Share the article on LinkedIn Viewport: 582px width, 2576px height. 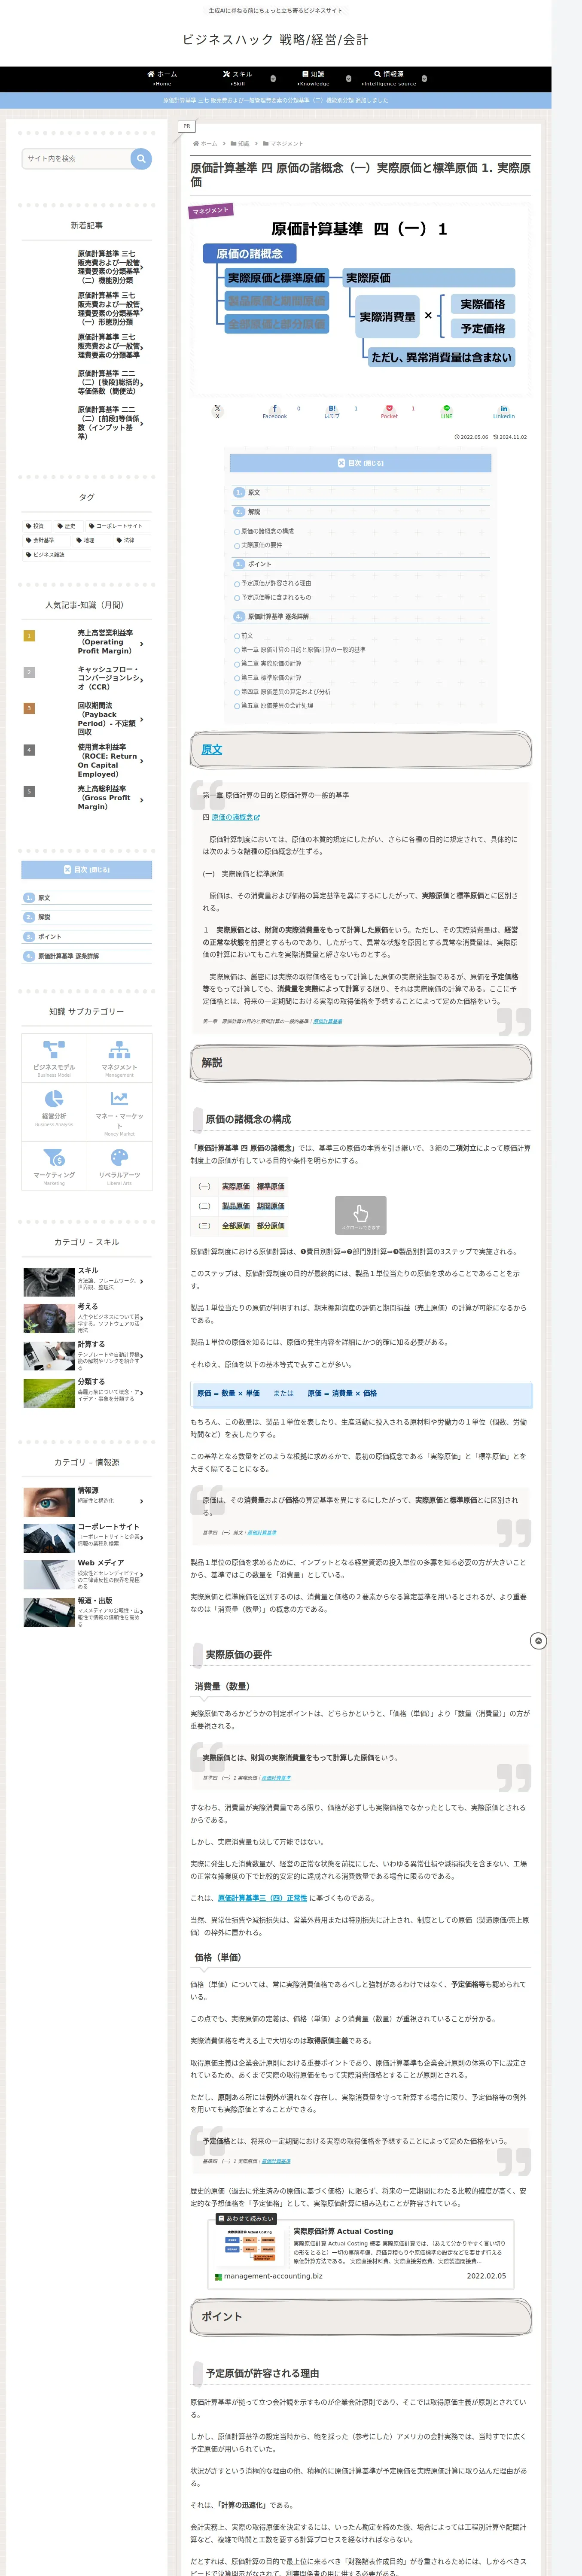(x=504, y=411)
